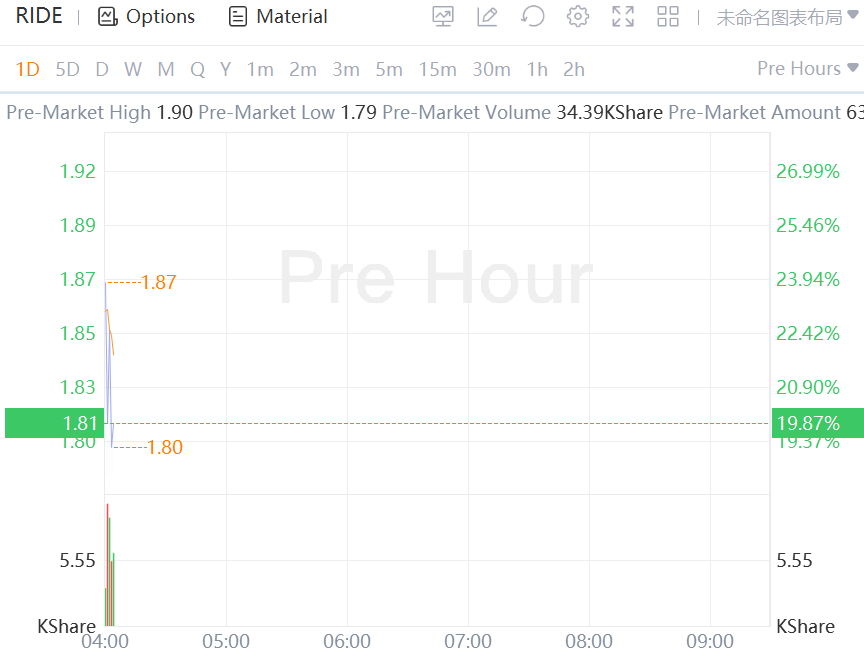This screenshot has height=655, width=864.
Task: Click the drawing edit pencil icon
Action: 488,16
